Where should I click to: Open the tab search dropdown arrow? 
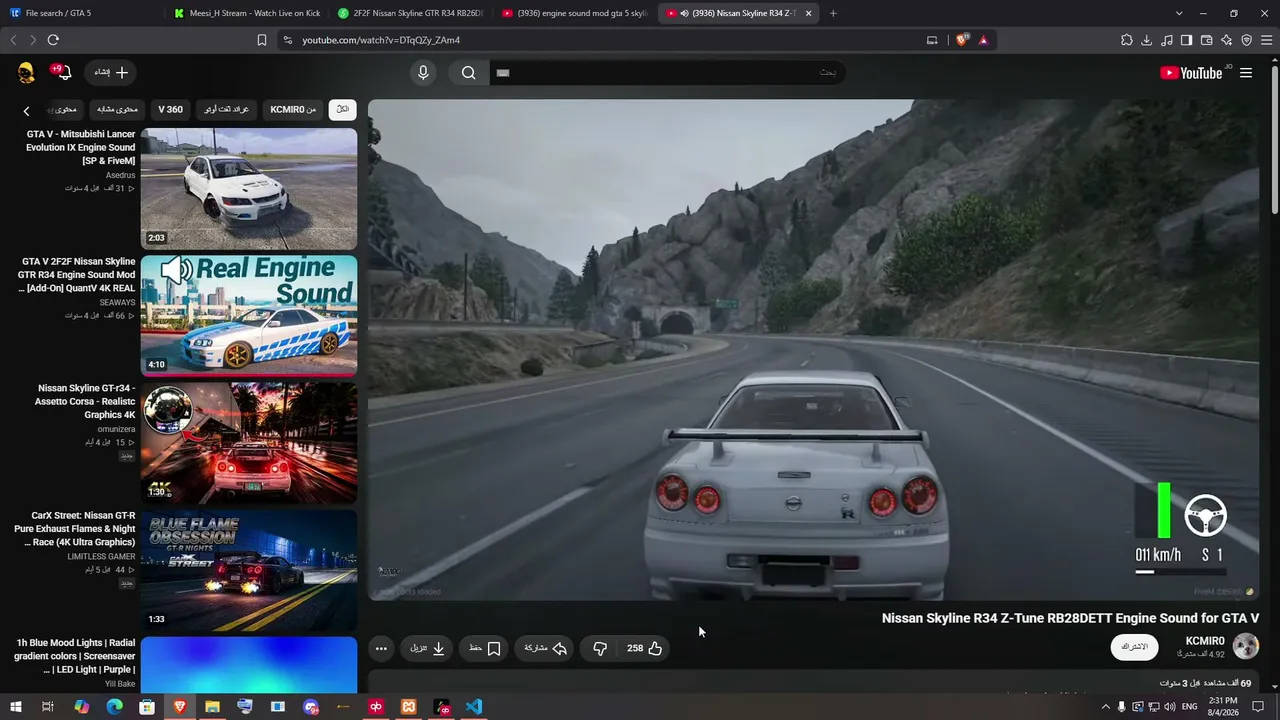(1179, 13)
